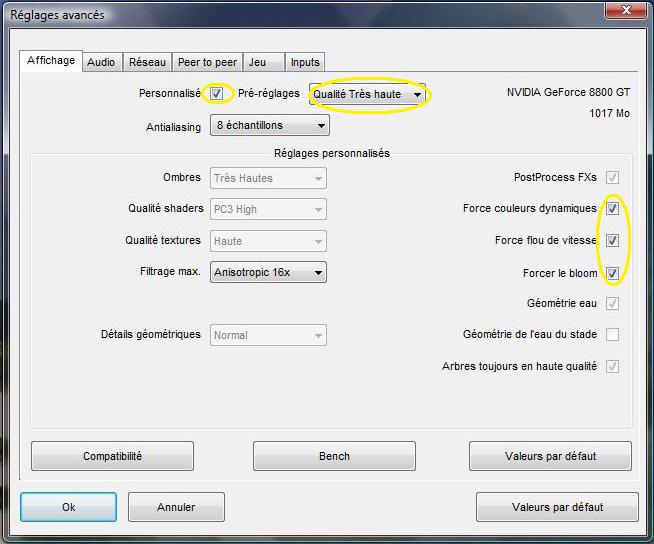
Task: Open the Ombres dropdown
Action: tap(268, 178)
